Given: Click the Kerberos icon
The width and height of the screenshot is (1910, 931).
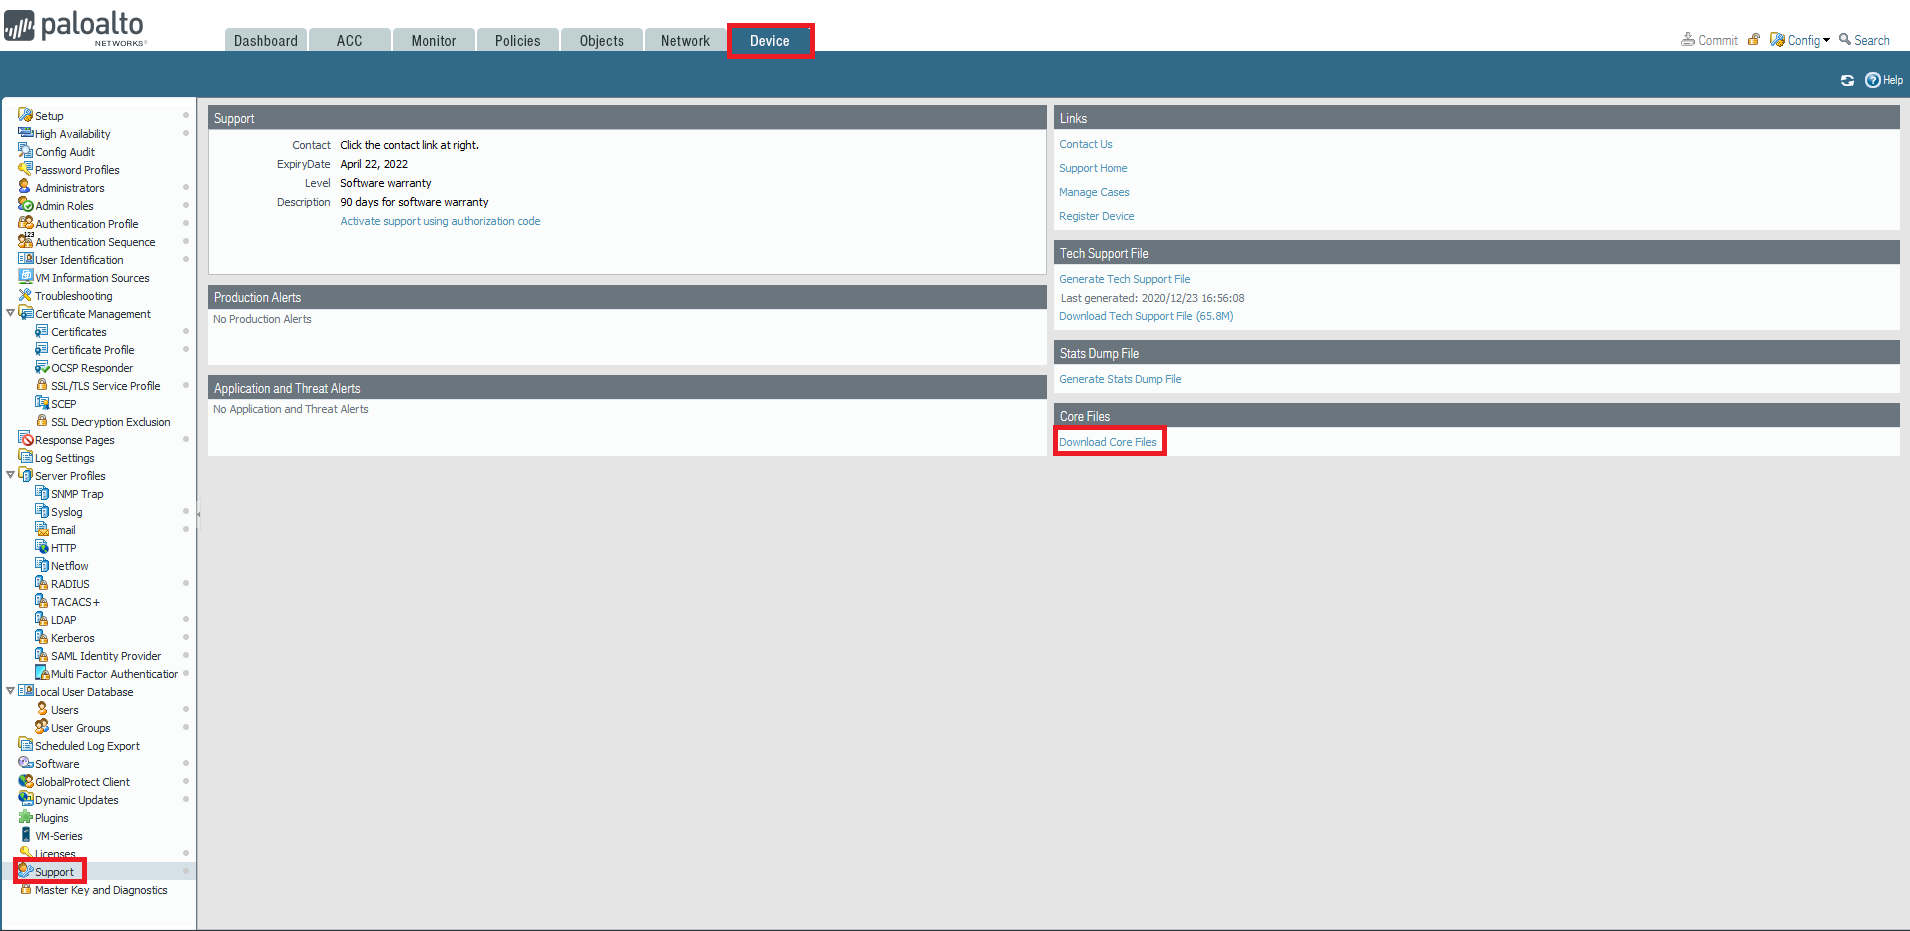Looking at the screenshot, I should 42,637.
